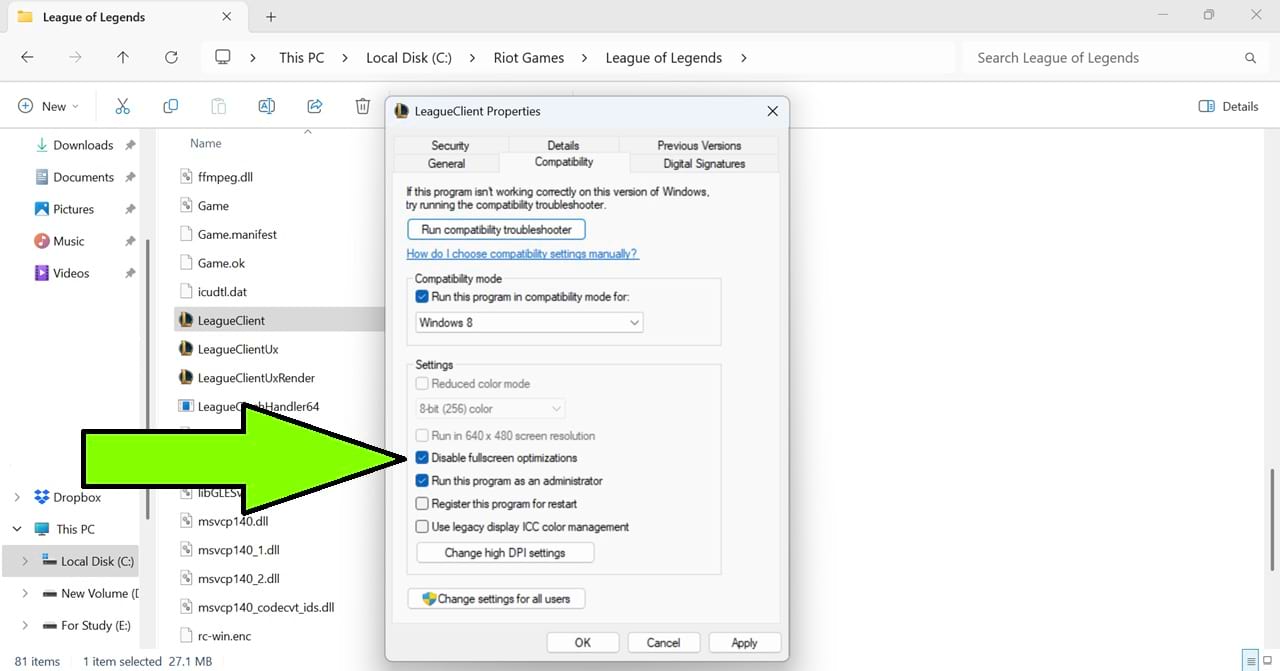Screen dimensions: 1280x671
Task: Click the Copy icon in the toolbar
Action: 171,106
